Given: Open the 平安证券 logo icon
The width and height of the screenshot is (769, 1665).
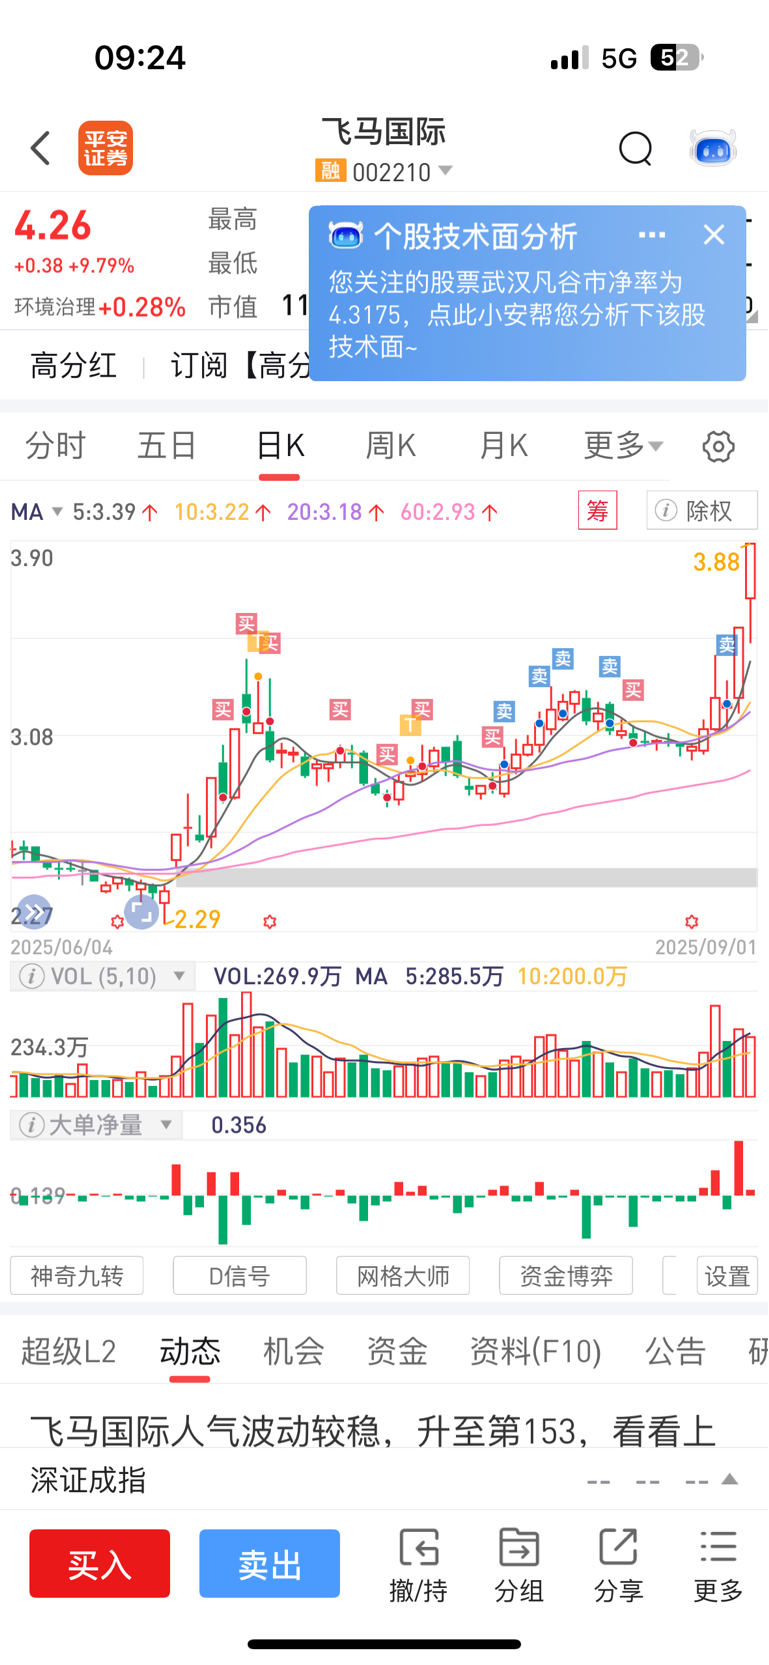Looking at the screenshot, I should (x=106, y=148).
